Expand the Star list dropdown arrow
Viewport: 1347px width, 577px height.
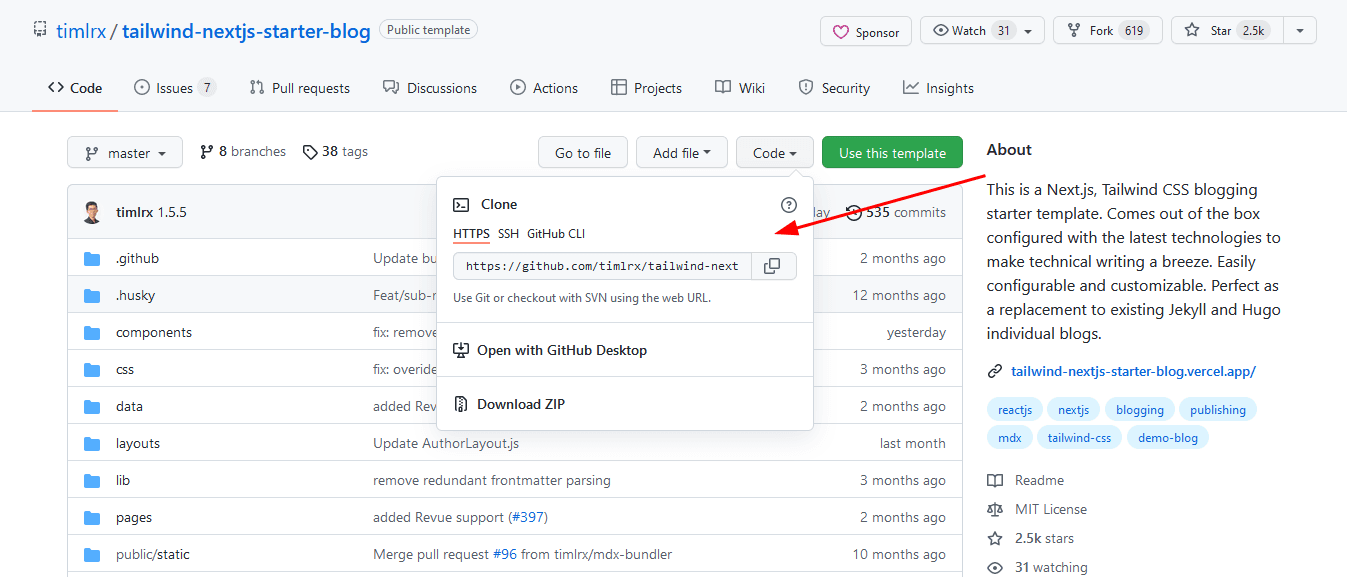pyautogui.click(x=1299, y=31)
